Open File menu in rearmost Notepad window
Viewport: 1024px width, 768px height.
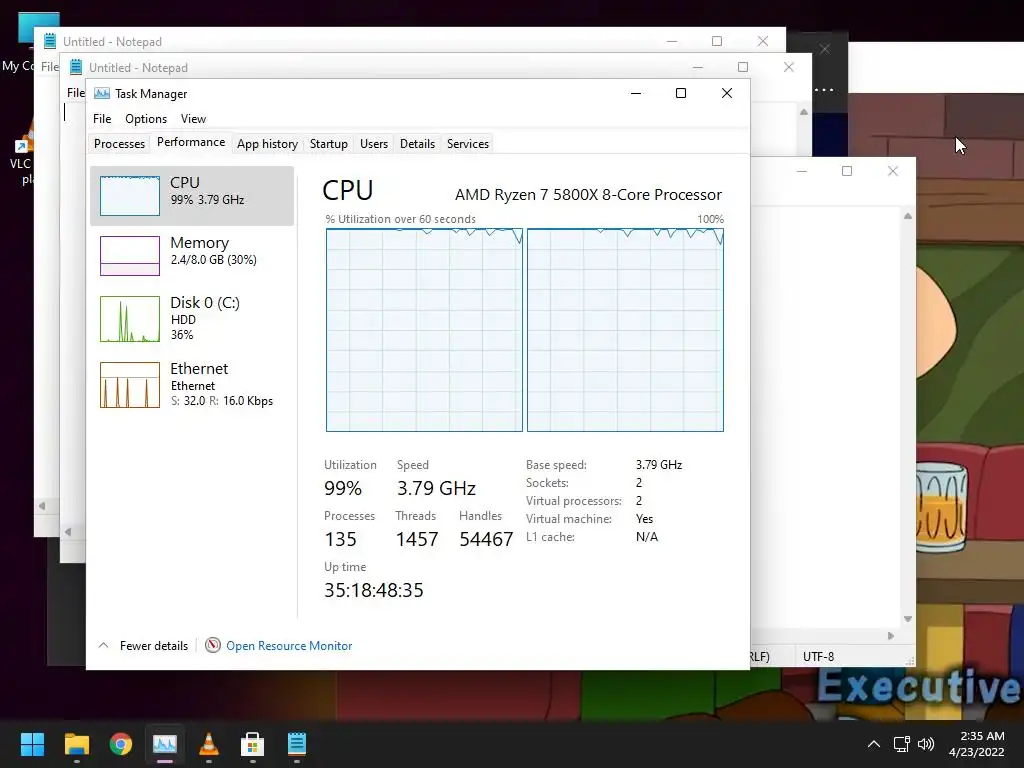pos(50,67)
